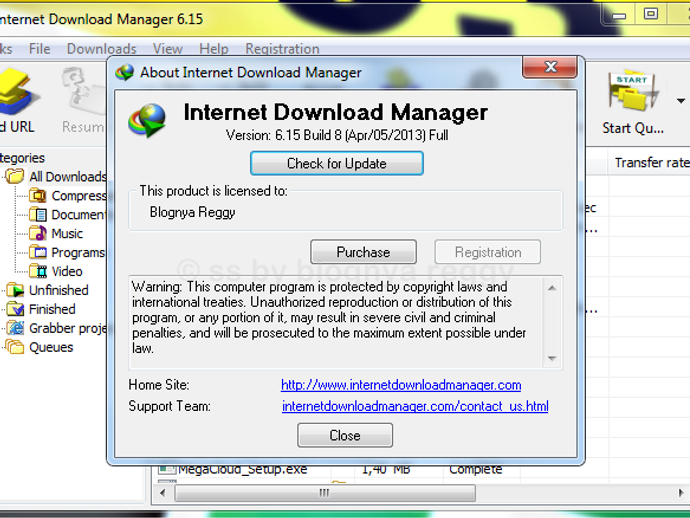Click the Finished category label
Image resolution: width=690 pixels, height=518 pixels.
pos(52,309)
